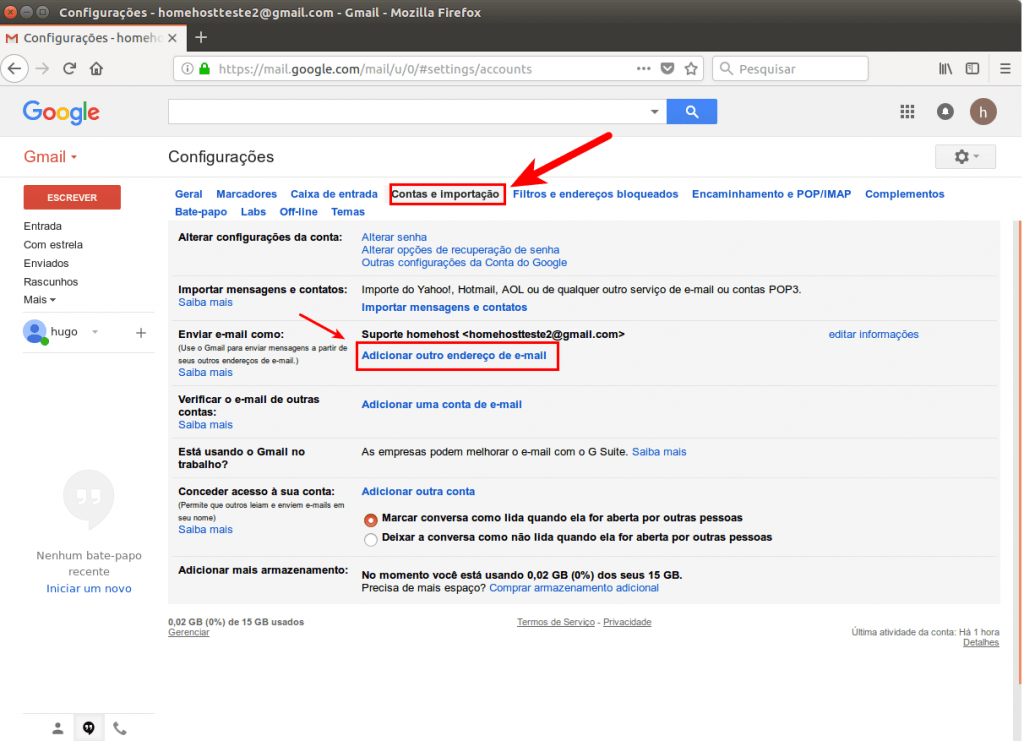Select the contacts person icon
Screen dimensions: 1024x741
57,728
